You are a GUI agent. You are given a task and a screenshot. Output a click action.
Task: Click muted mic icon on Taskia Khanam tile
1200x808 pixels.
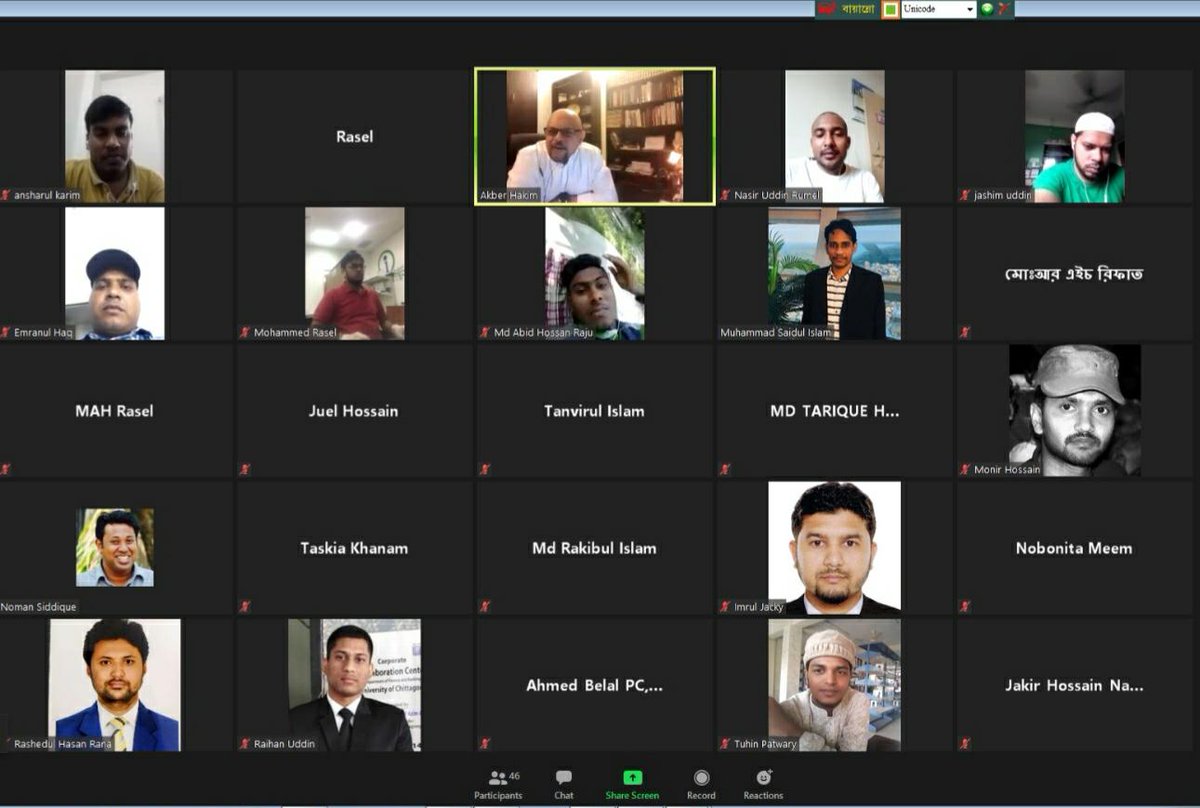click(x=245, y=606)
